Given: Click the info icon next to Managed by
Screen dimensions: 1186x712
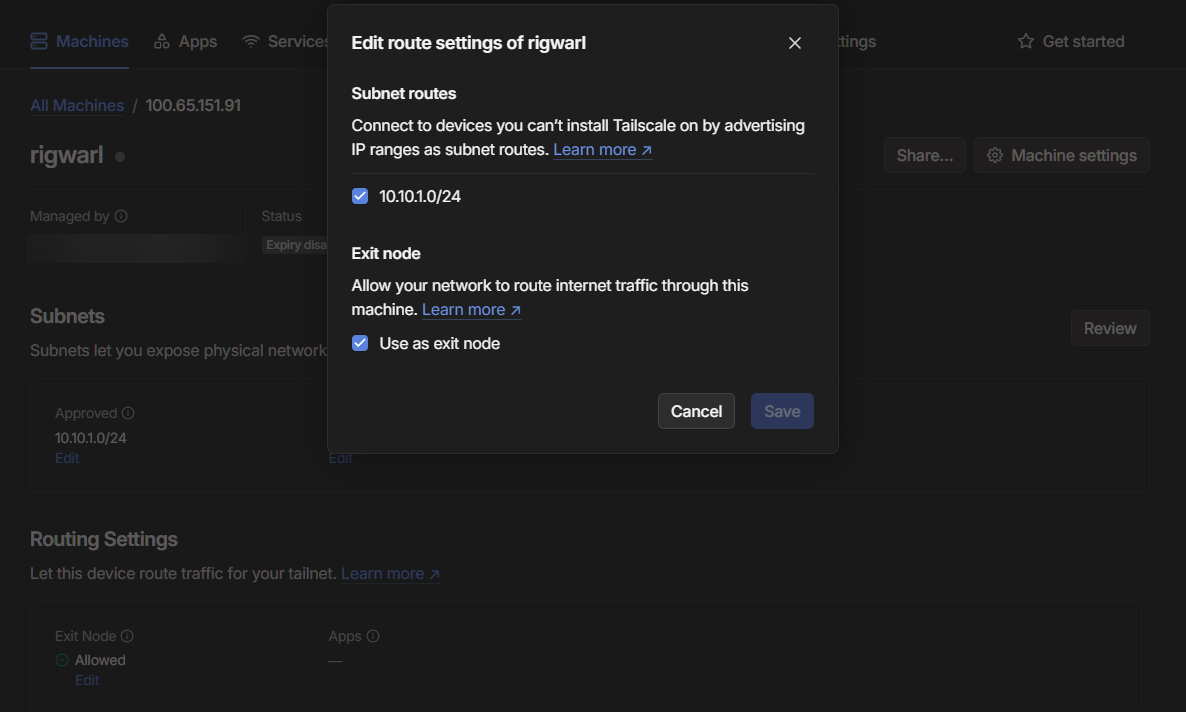Looking at the screenshot, I should click(x=121, y=216).
